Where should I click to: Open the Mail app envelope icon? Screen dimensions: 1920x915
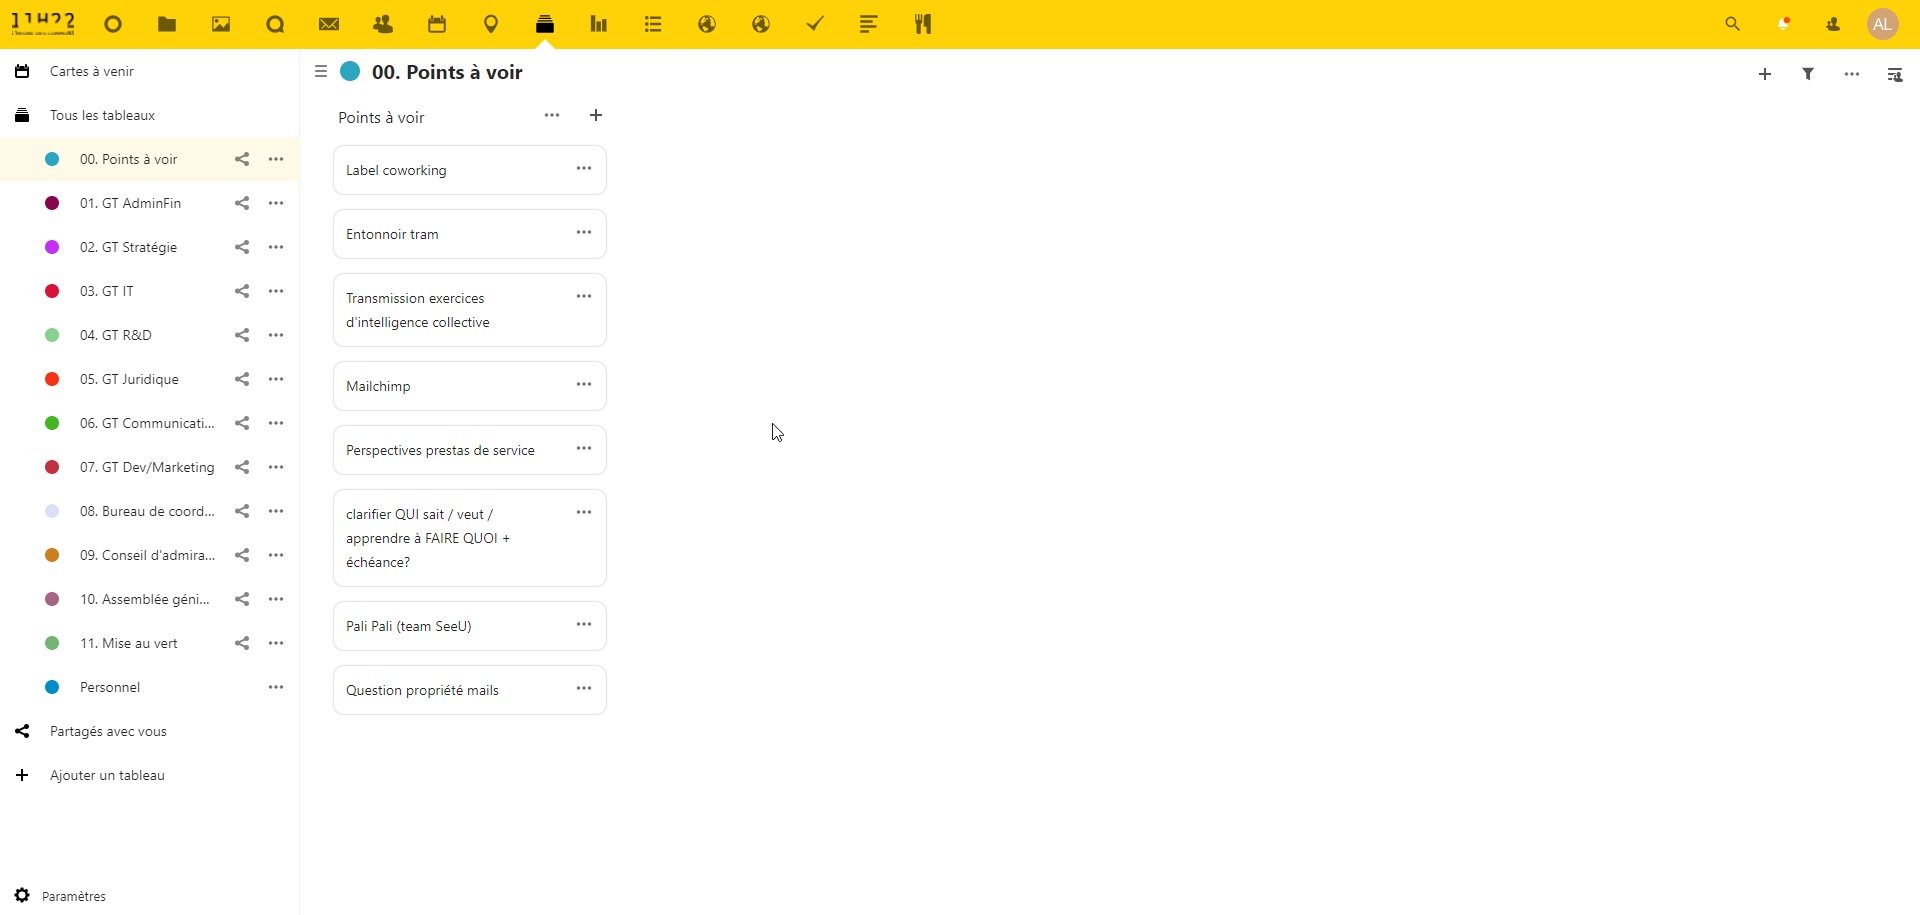(x=329, y=24)
